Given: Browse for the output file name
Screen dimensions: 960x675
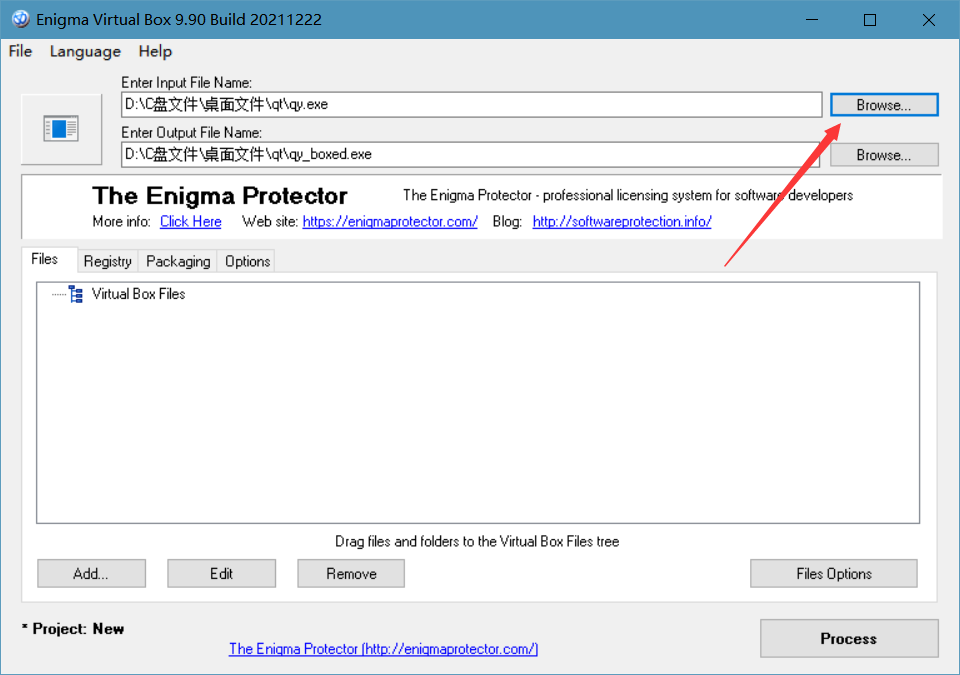Looking at the screenshot, I should tap(884, 155).
